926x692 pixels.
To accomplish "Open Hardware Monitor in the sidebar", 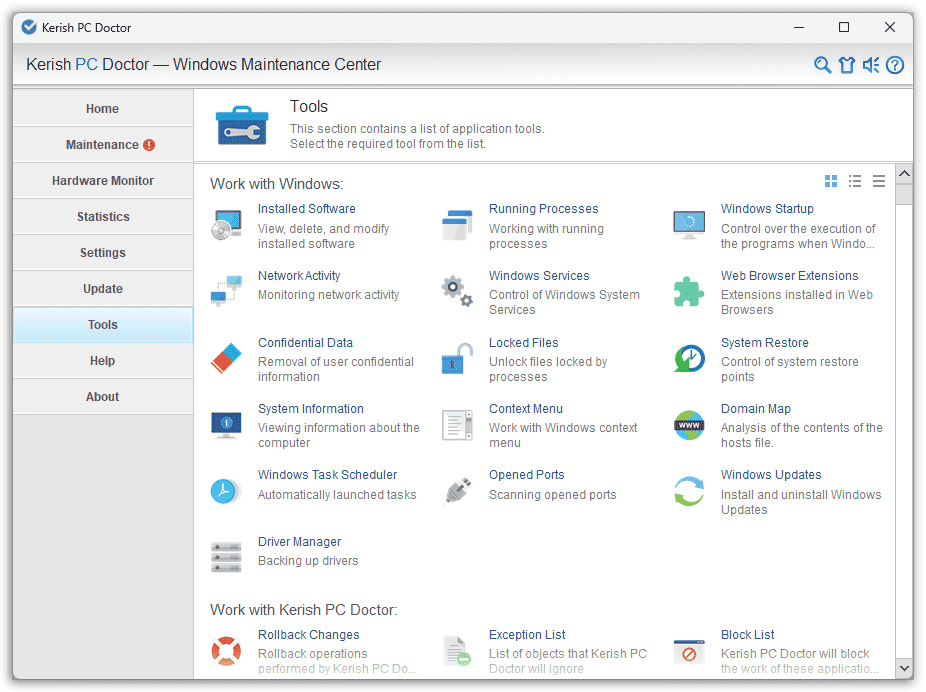I will 103,181.
